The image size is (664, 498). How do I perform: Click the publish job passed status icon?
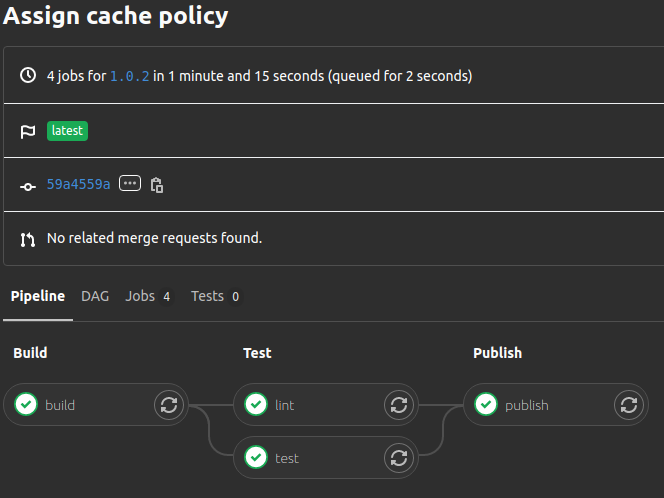tap(486, 405)
